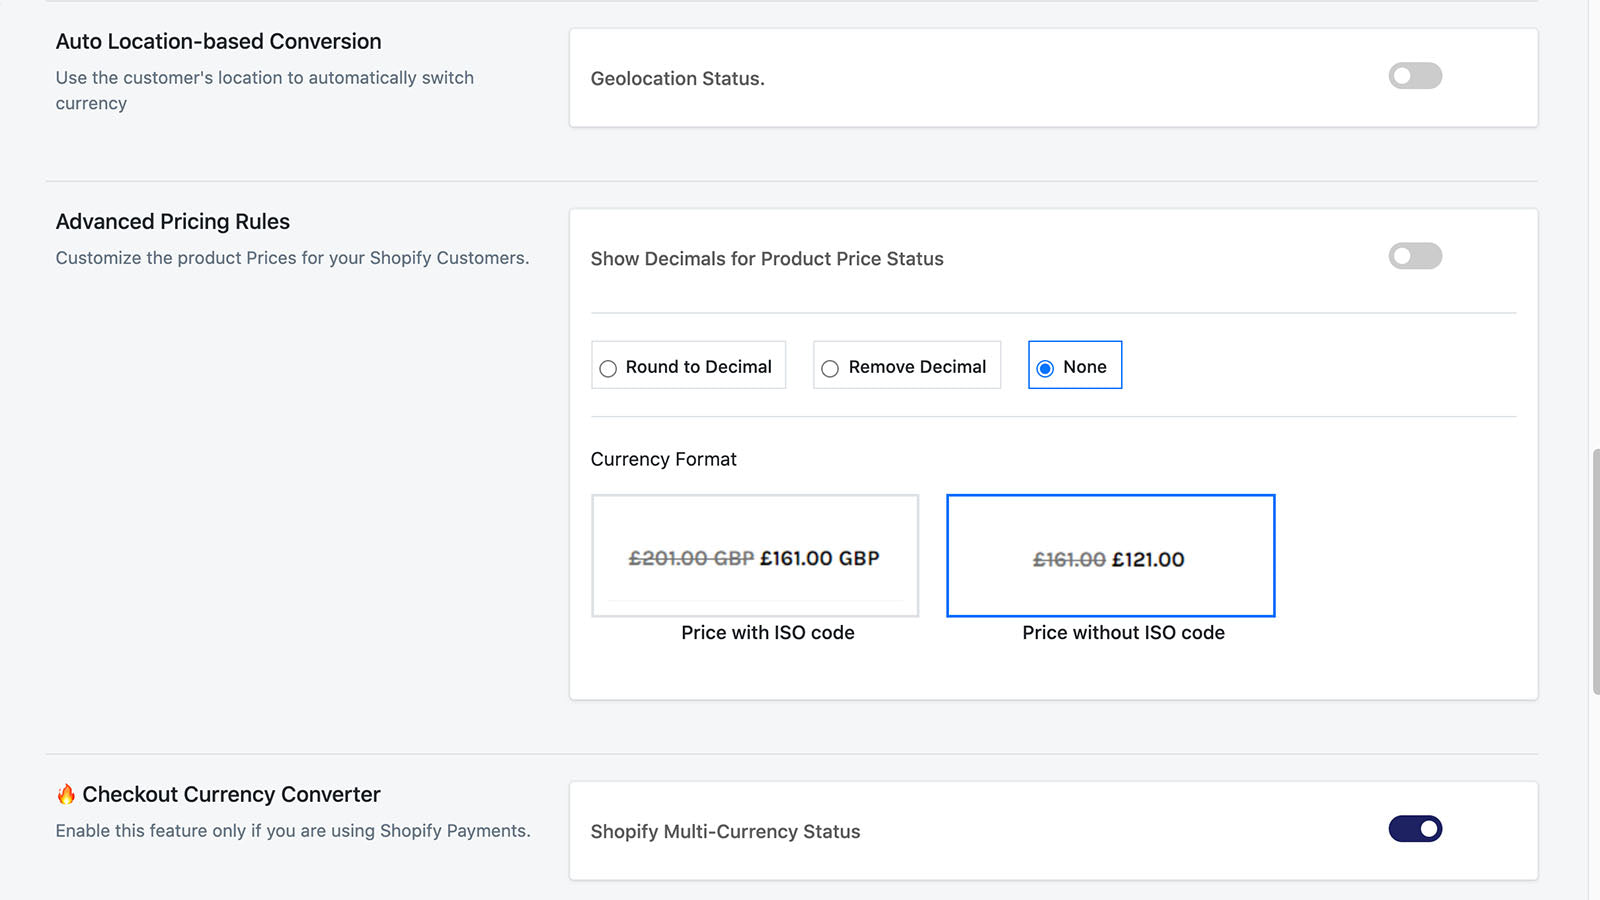Enable the Geolocation Status toggle

[1415, 76]
